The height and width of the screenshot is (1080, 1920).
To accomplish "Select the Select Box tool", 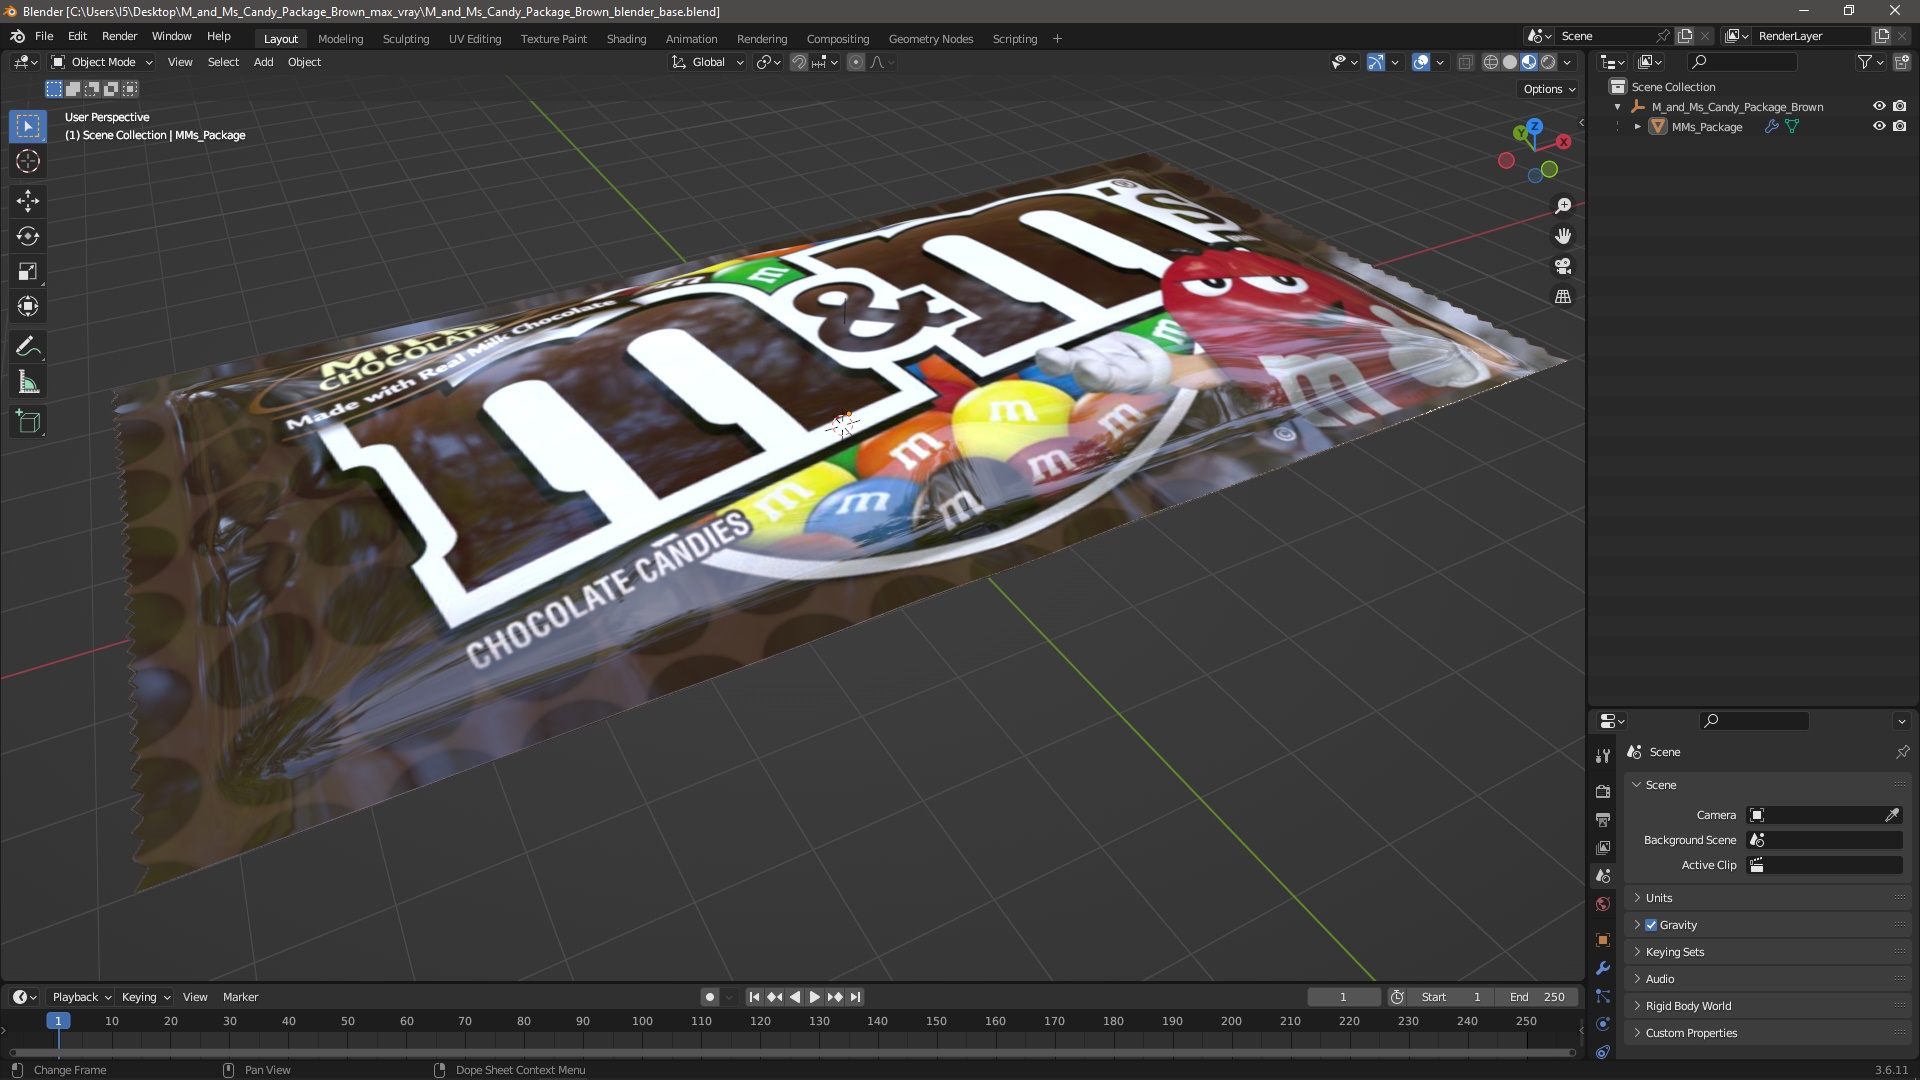I will pyautogui.click(x=28, y=126).
